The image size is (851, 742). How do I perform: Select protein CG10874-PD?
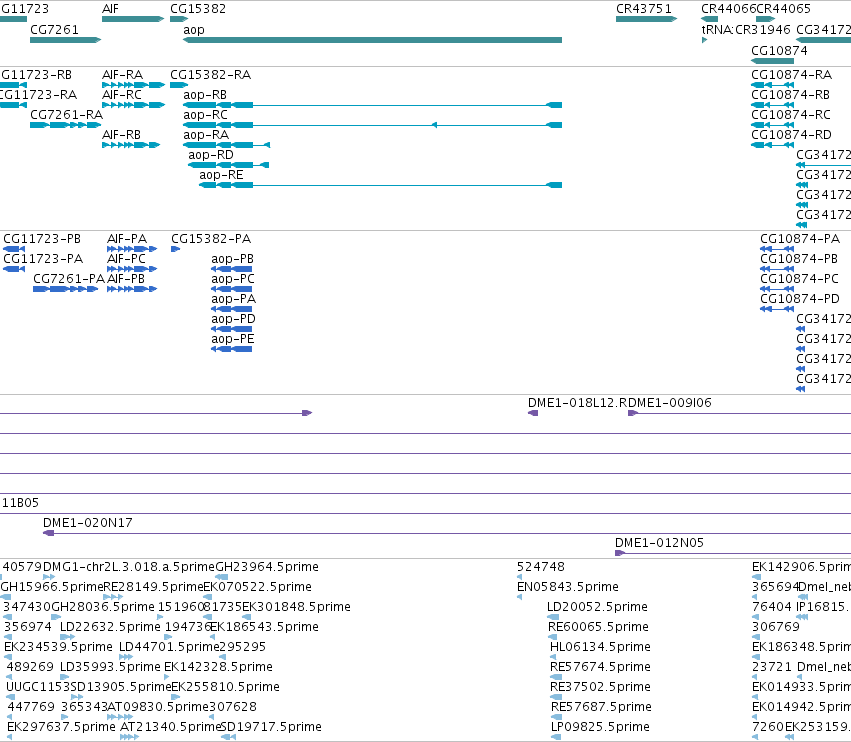click(x=777, y=309)
